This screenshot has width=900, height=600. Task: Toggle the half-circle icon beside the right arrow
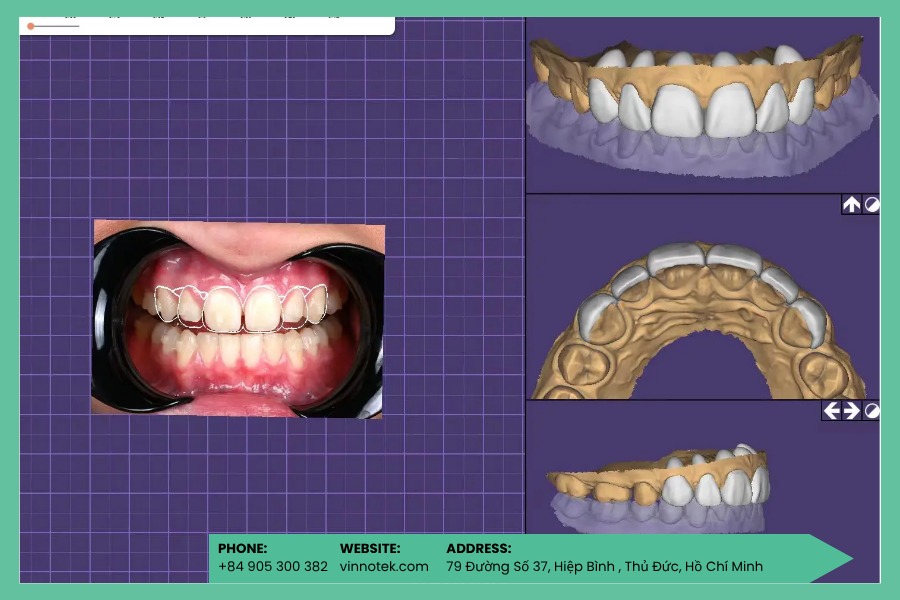[x=871, y=411]
